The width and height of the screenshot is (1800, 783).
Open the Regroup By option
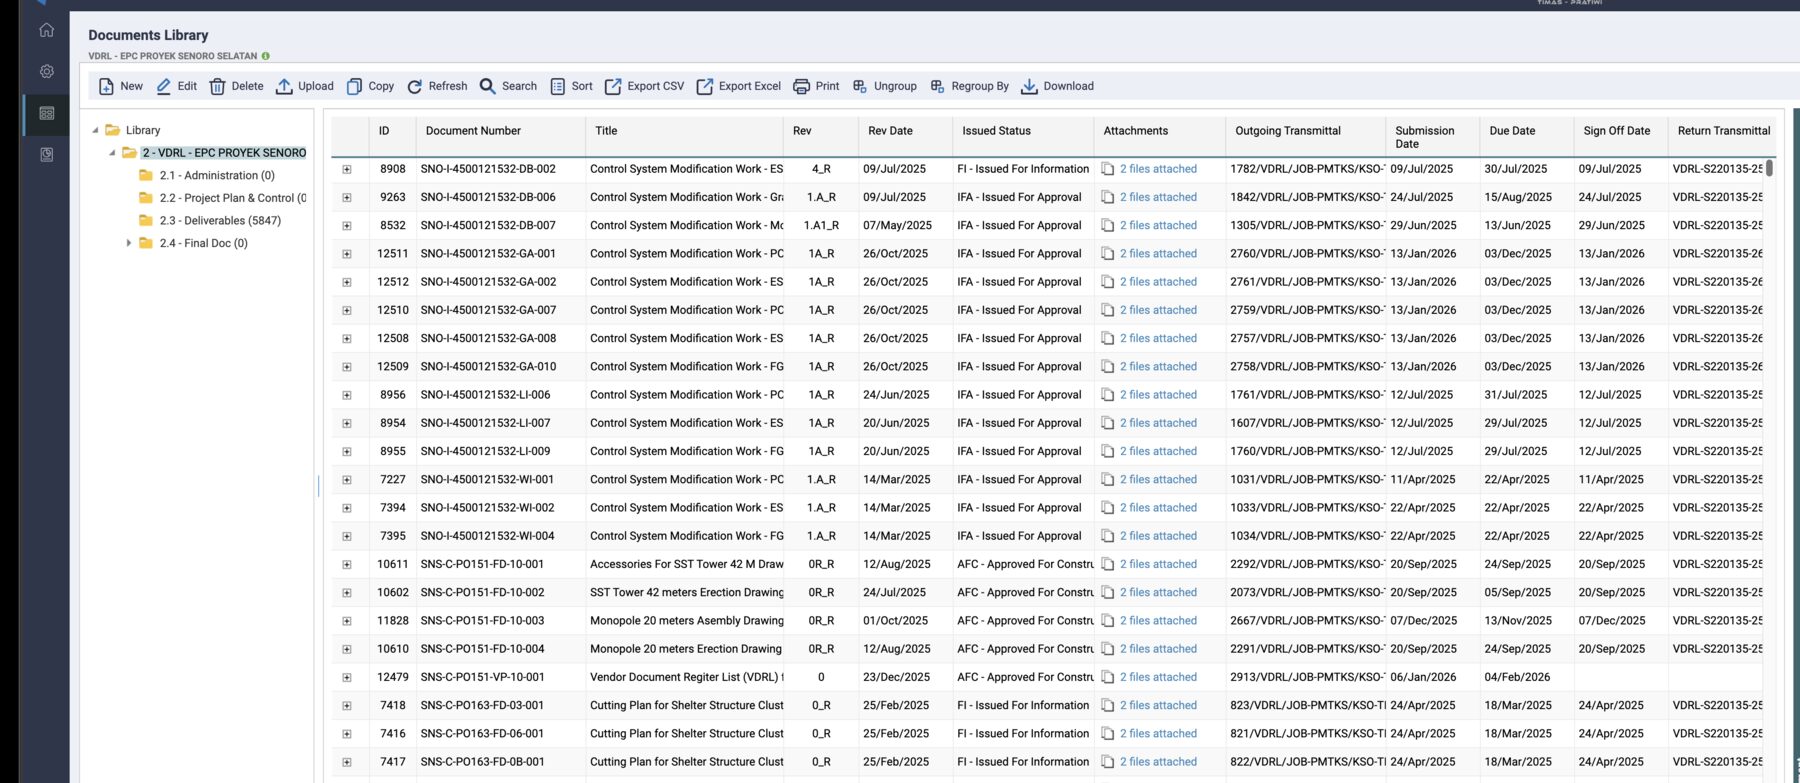(x=969, y=86)
